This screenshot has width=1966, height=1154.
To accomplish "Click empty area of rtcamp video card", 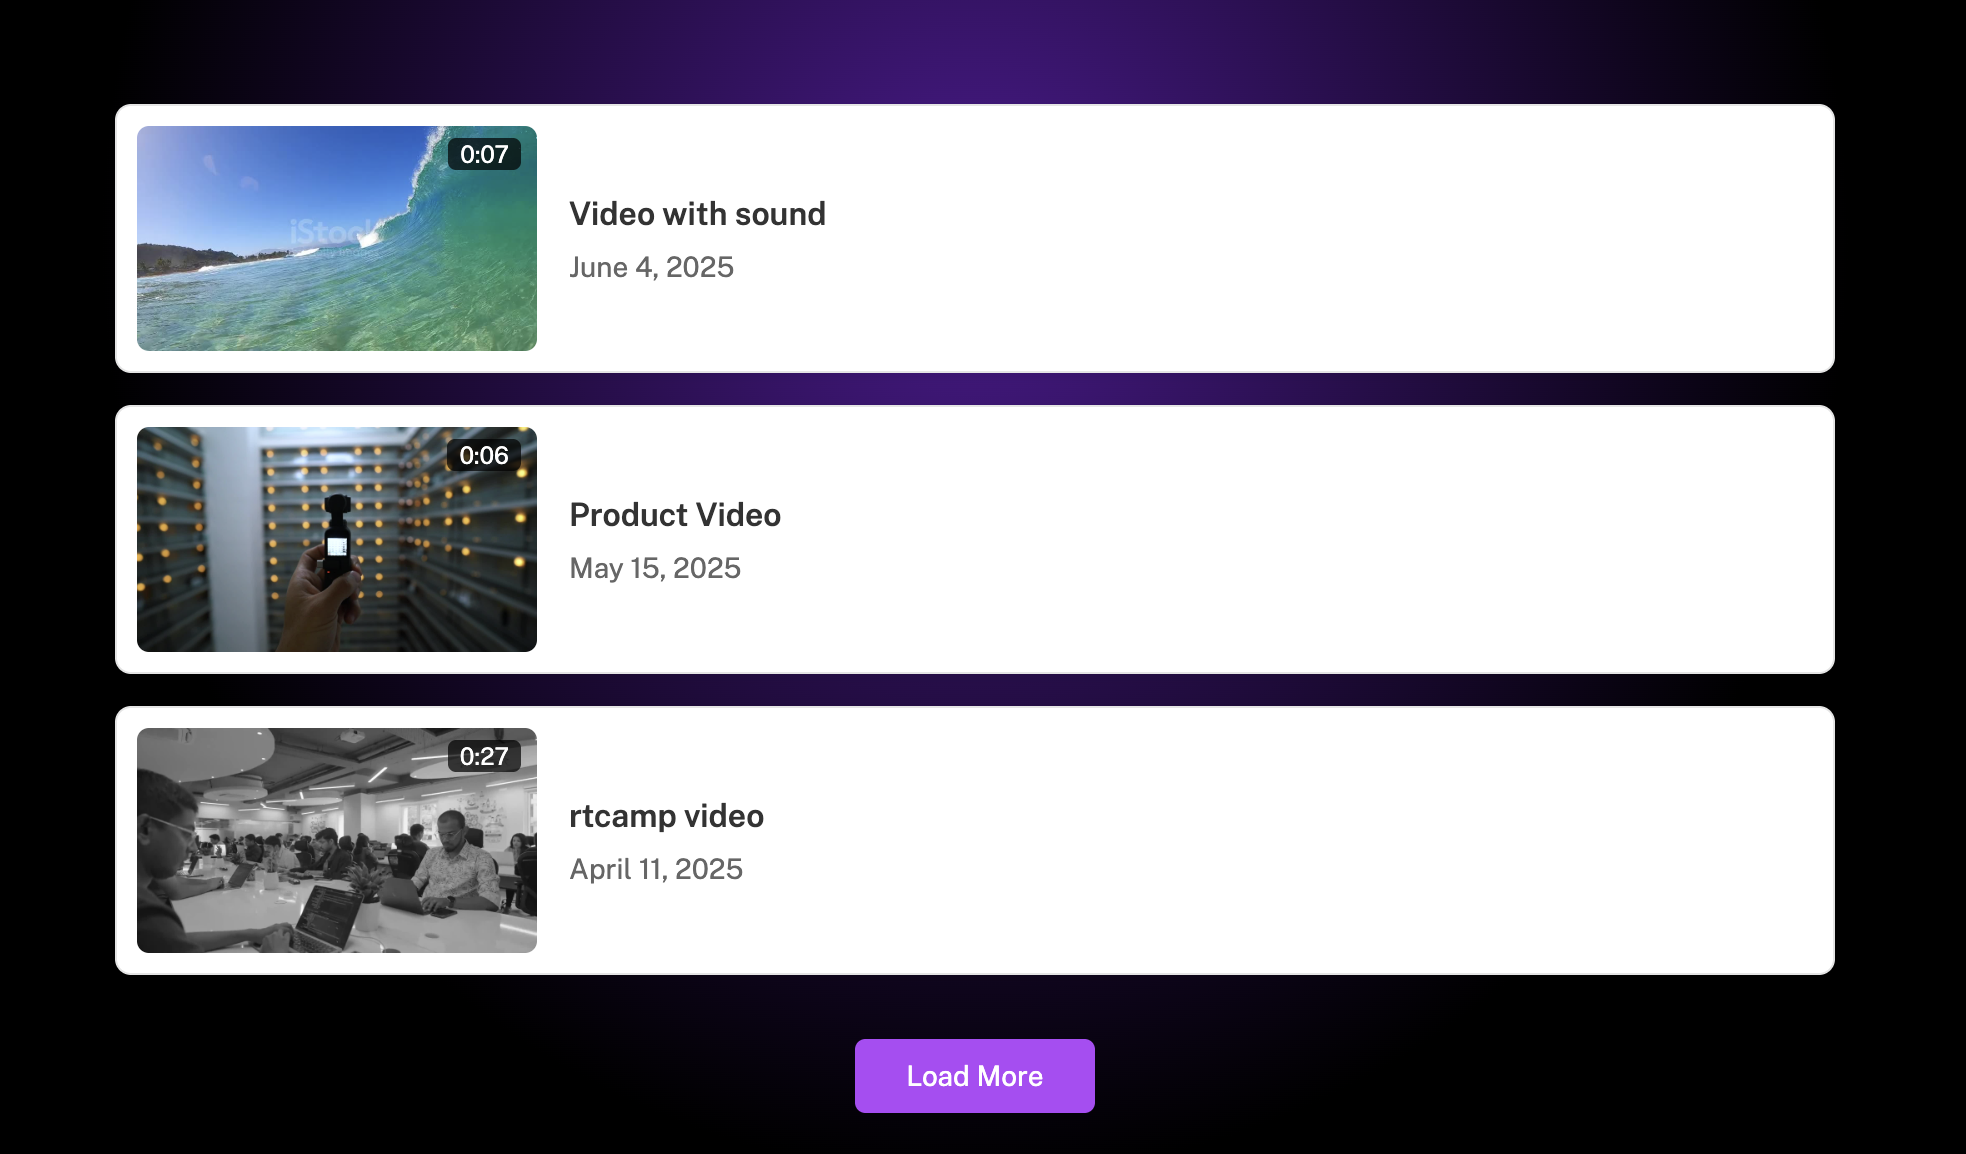I will [x=1300, y=841].
